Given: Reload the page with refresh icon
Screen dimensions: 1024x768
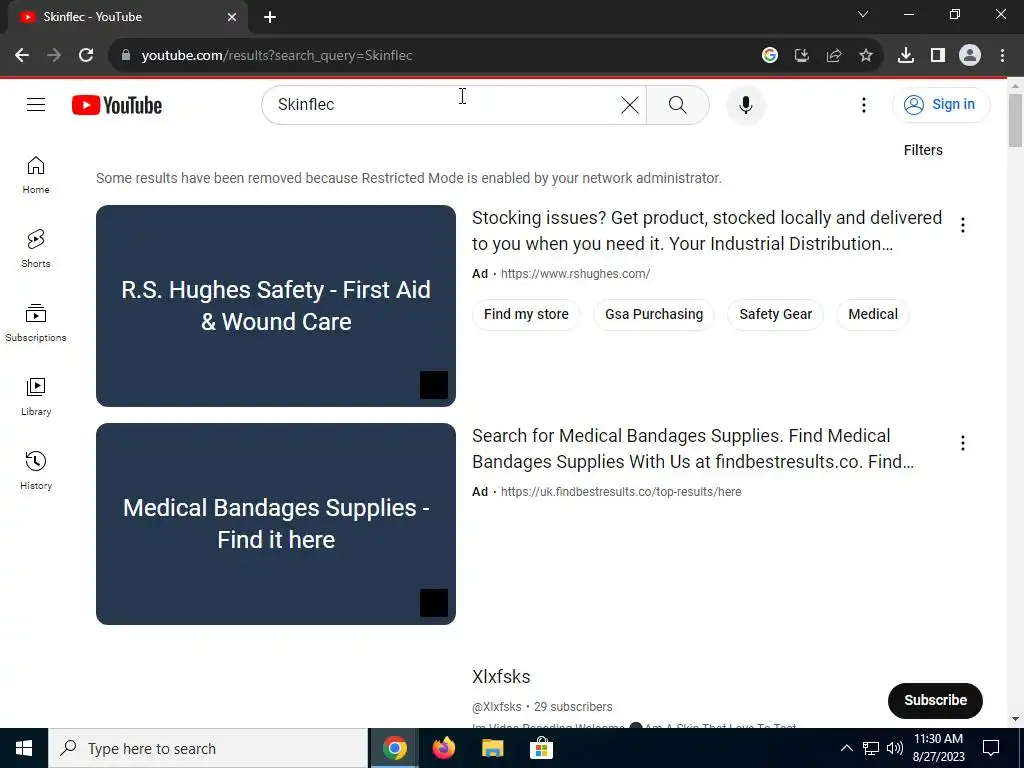Looking at the screenshot, I should coord(86,56).
